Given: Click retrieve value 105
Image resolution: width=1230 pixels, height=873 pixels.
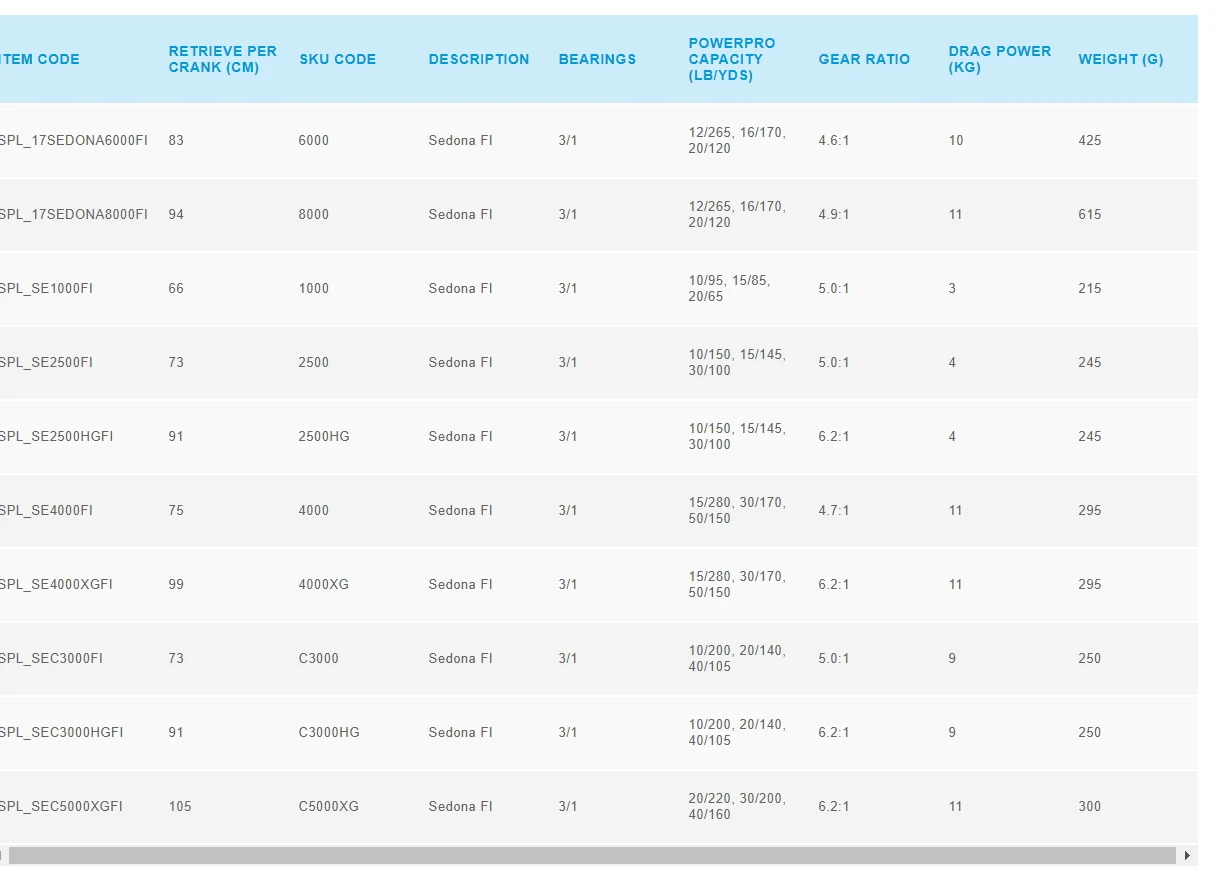Looking at the screenshot, I should click(x=180, y=806).
